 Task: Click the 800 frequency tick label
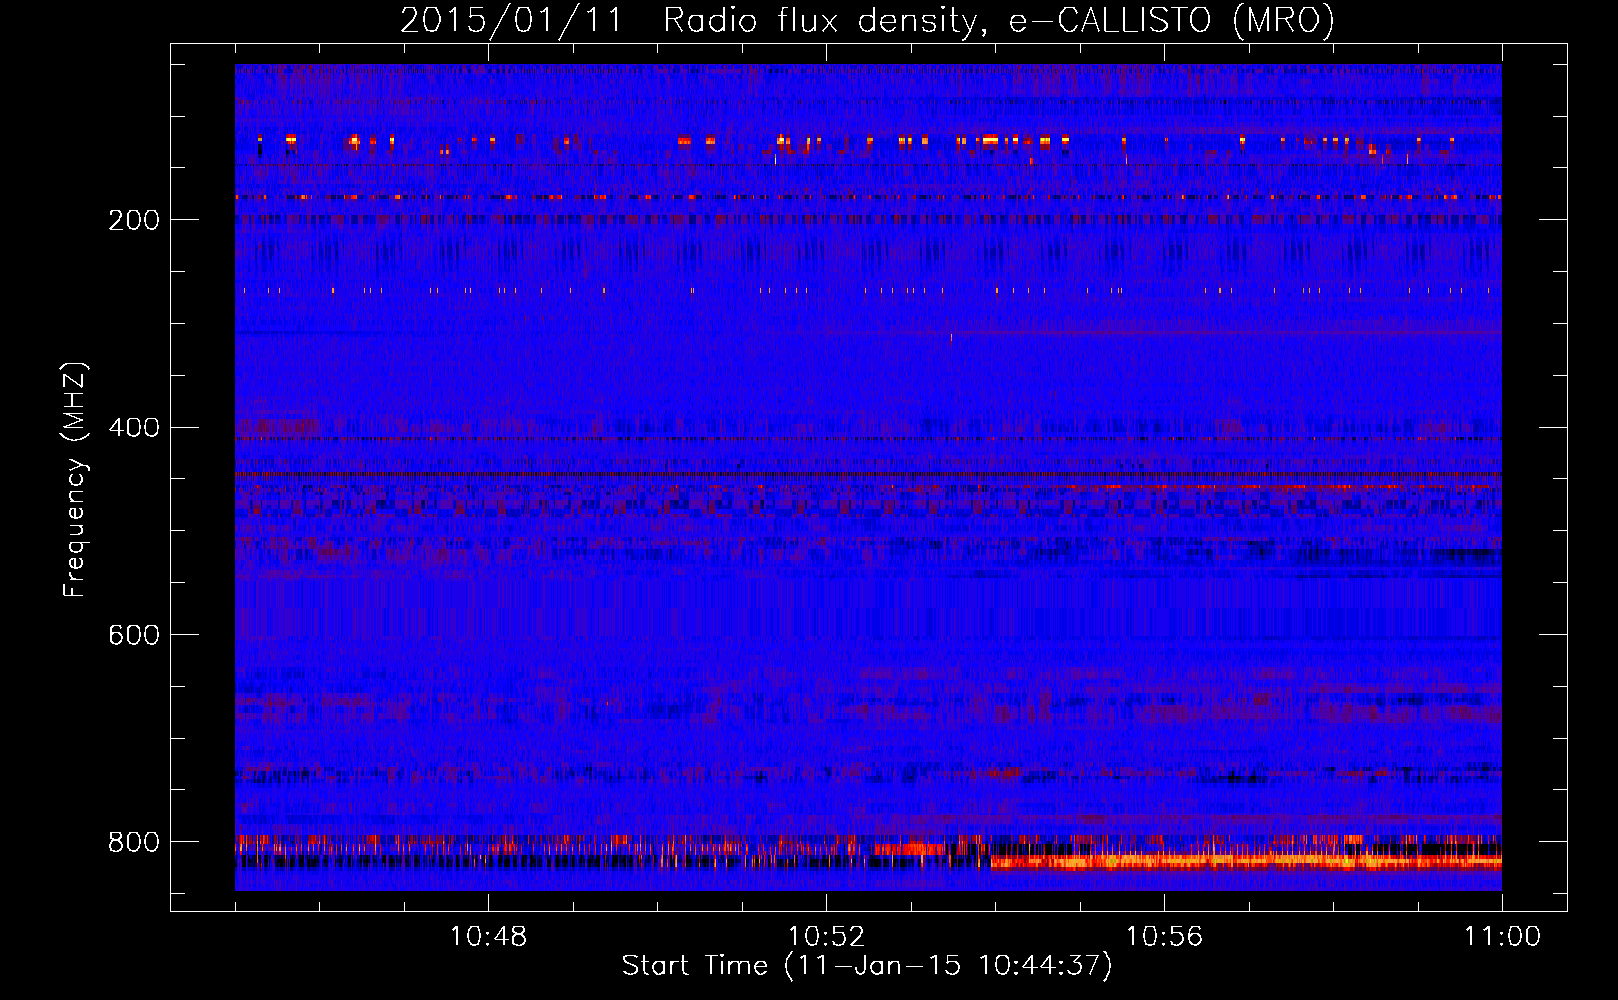point(134,842)
